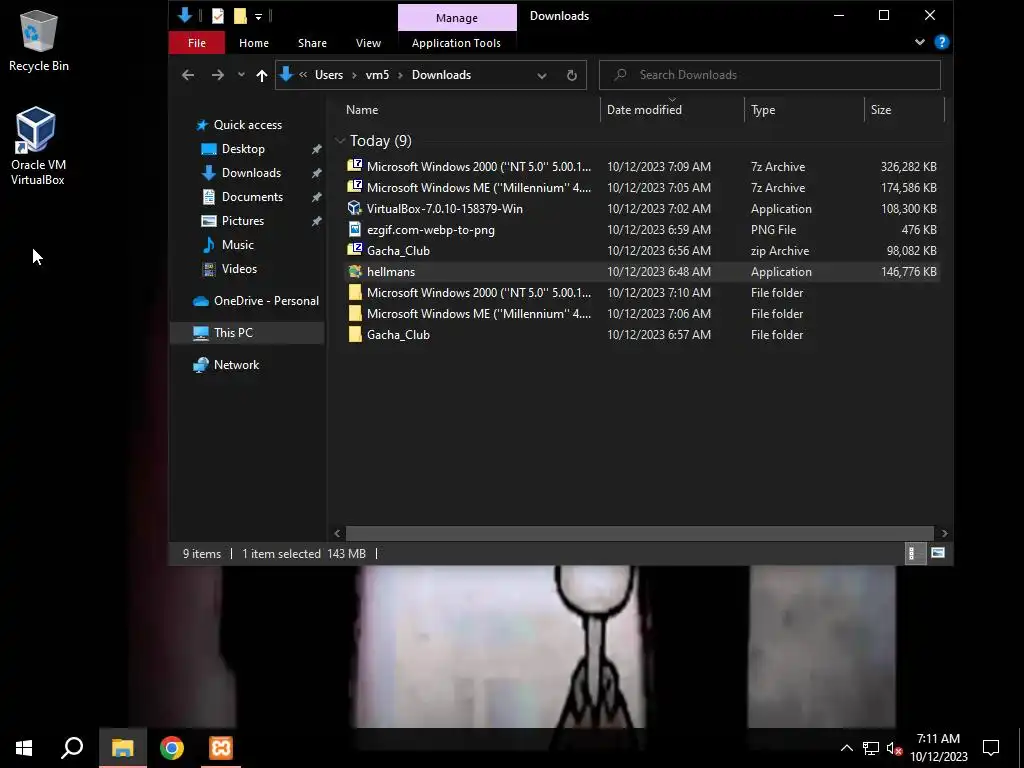Open the address bar history dropdown

click(542, 75)
